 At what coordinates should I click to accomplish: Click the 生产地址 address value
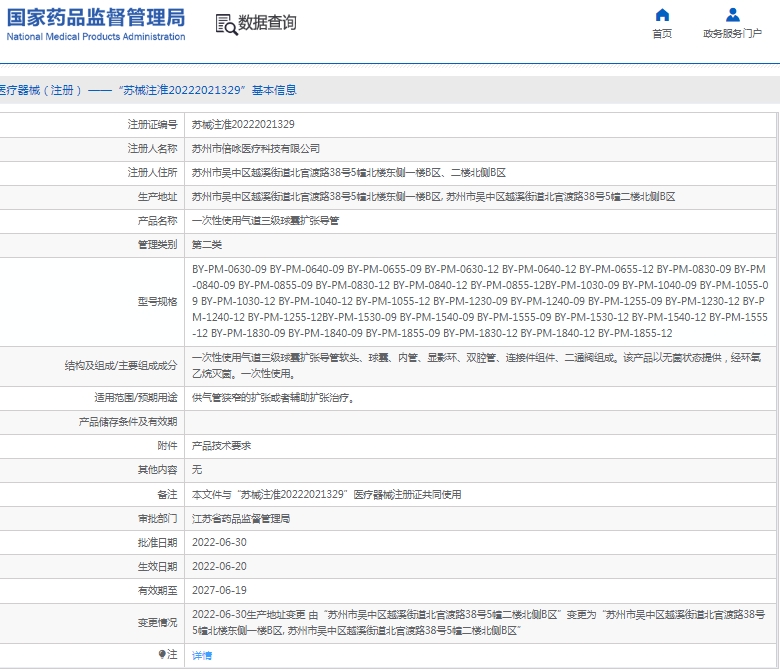click(433, 196)
